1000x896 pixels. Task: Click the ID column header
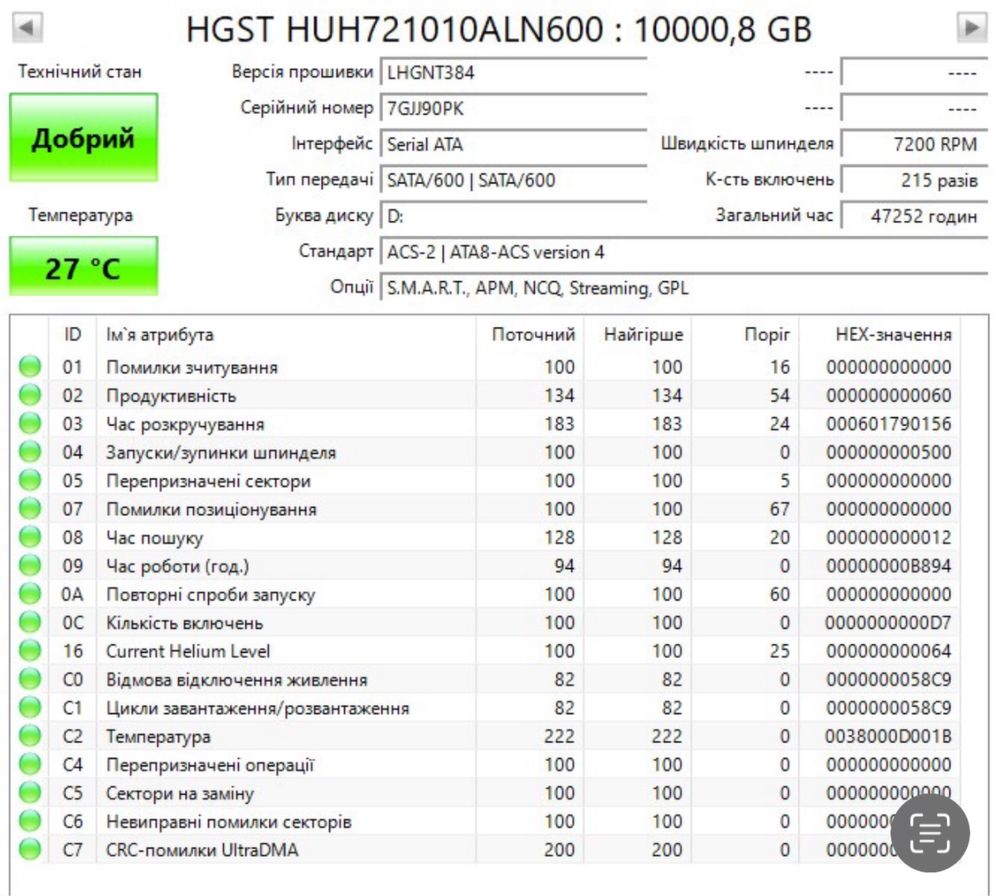coord(73,334)
